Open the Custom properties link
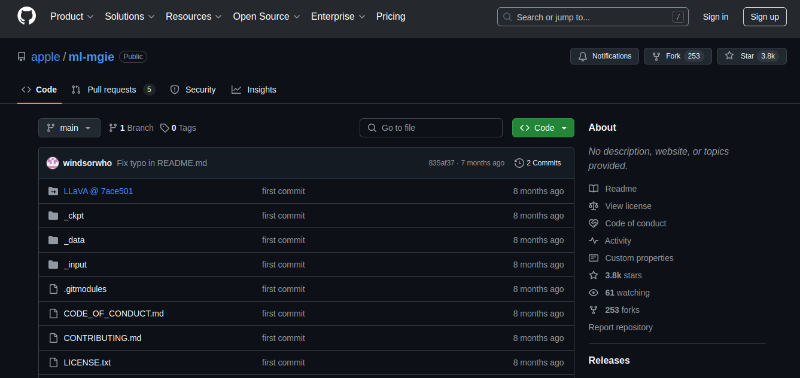The height and width of the screenshot is (378, 800). pyautogui.click(x=639, y=258)
